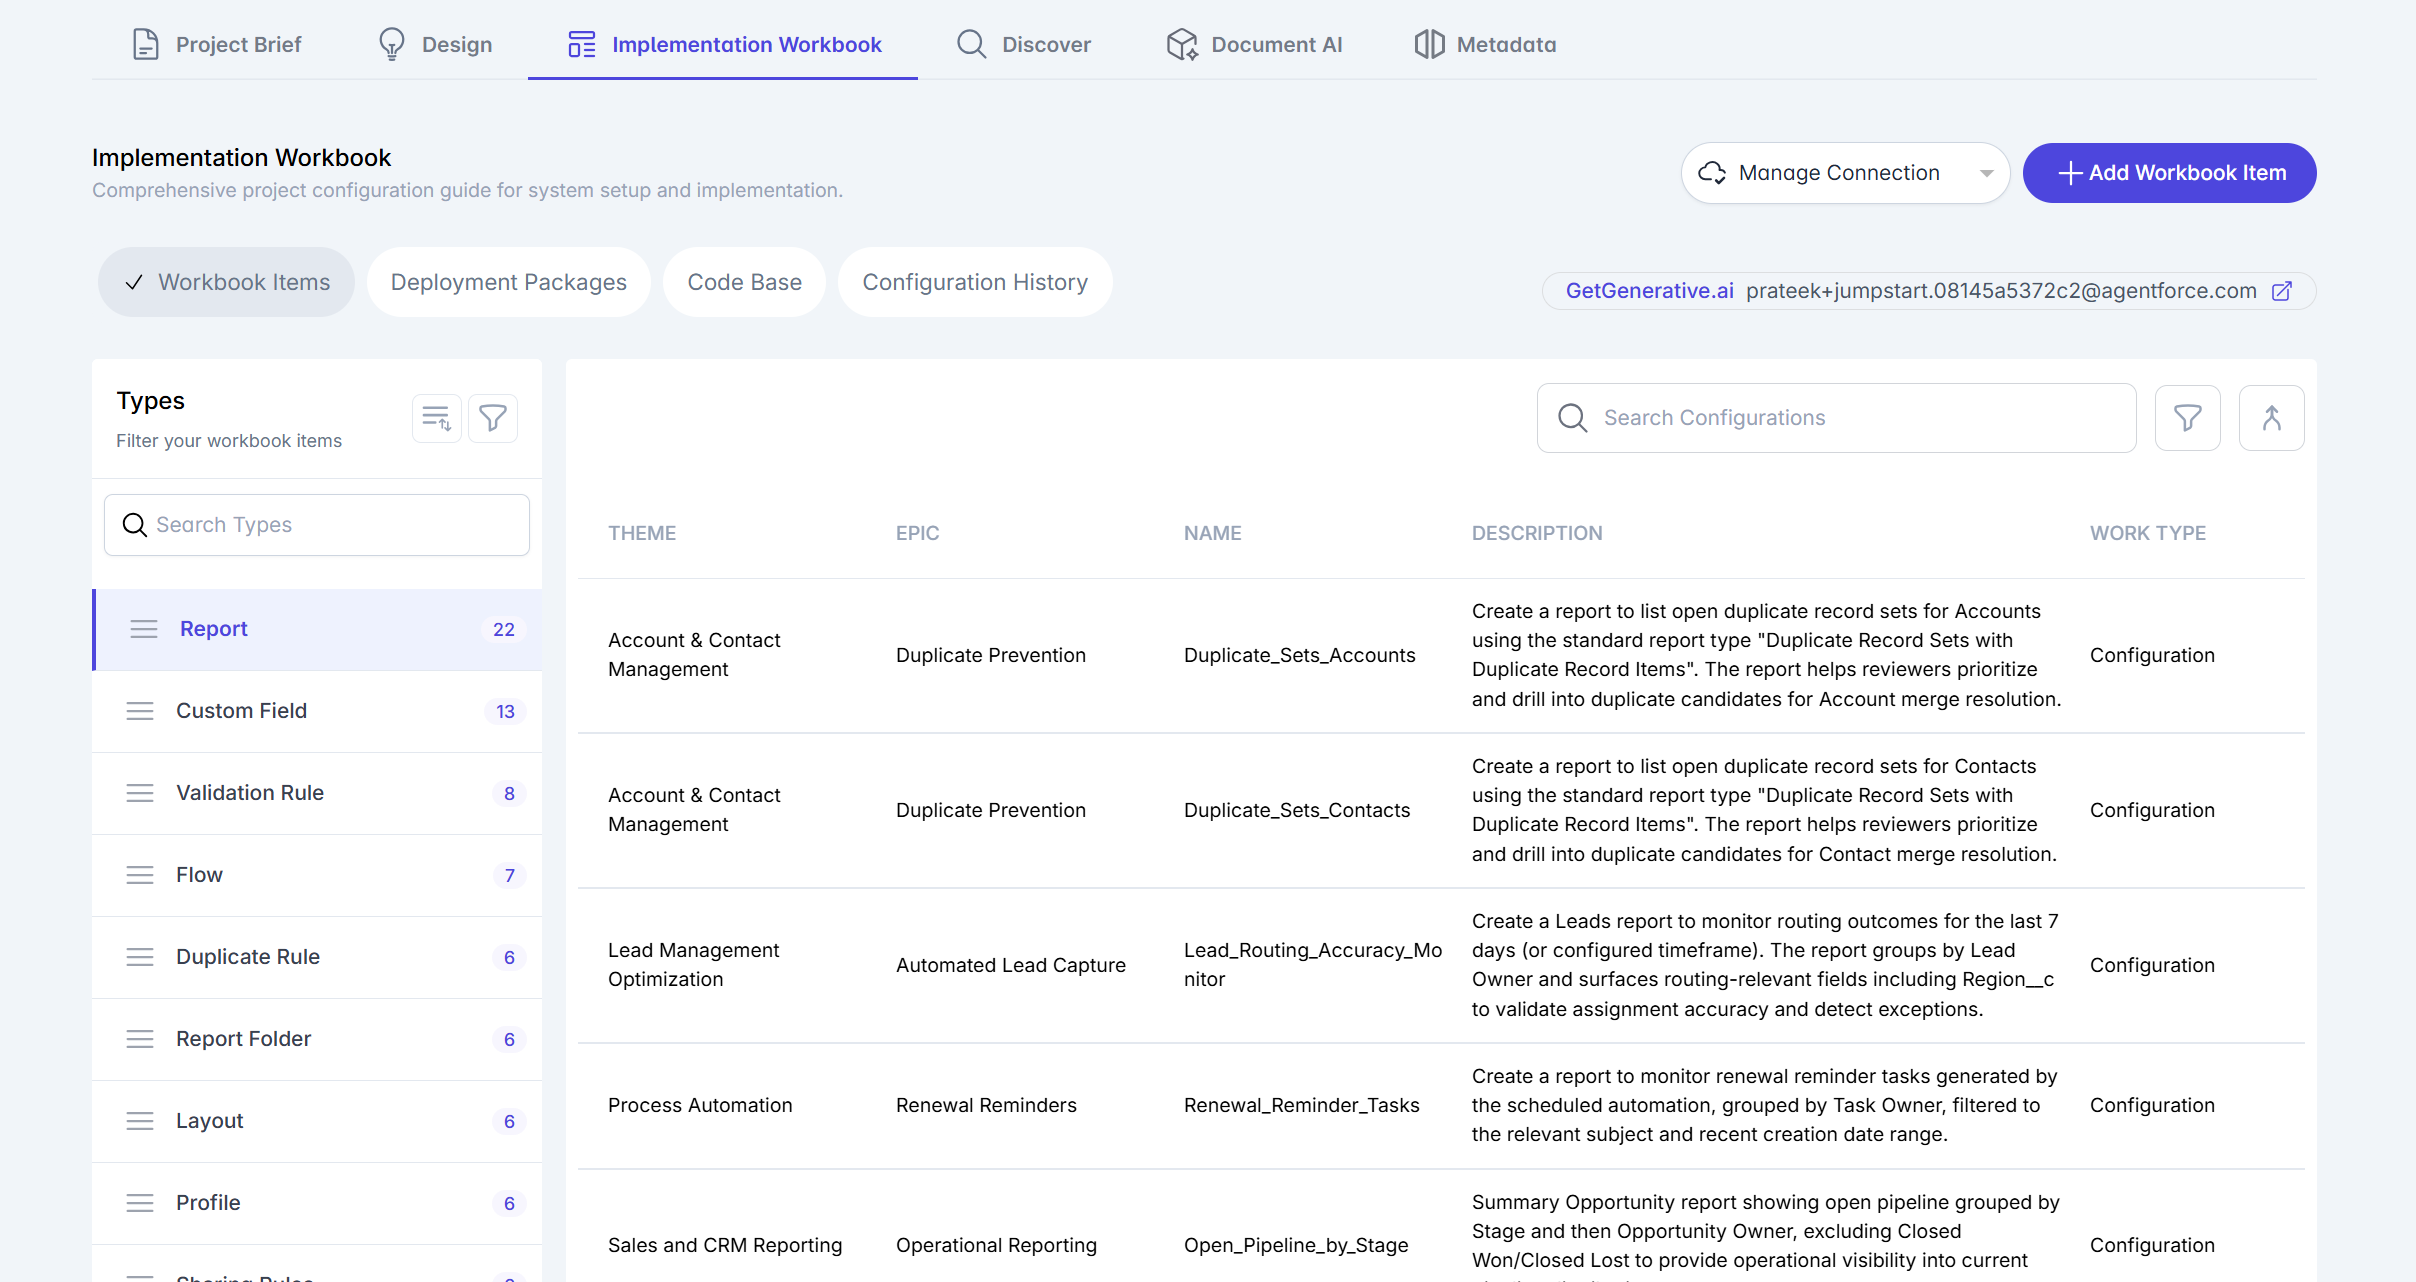Viewport: 2416px width, 1282px height.
Task: Click drag handle icon beside Report Folder
Action: (x=140, y=1039)
